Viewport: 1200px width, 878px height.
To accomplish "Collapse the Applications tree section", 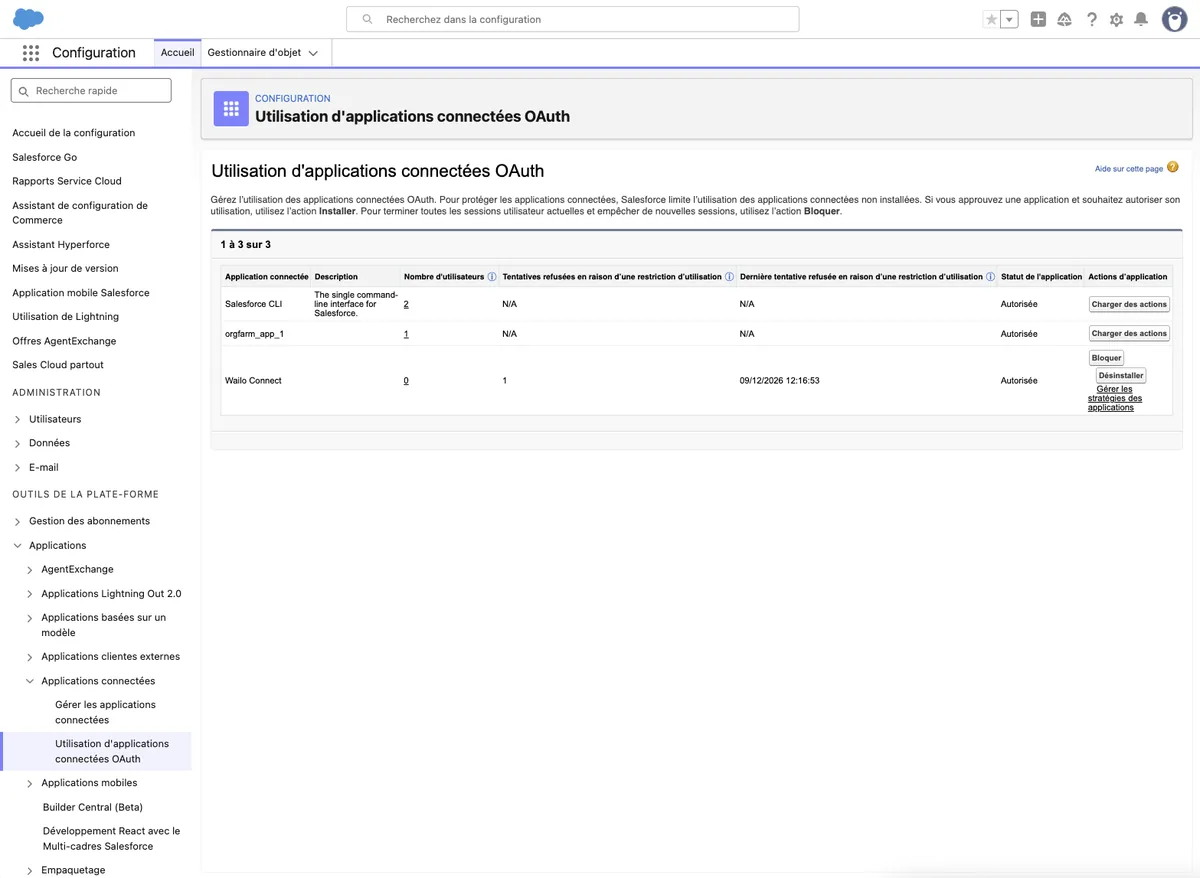I will coord(17,546).
